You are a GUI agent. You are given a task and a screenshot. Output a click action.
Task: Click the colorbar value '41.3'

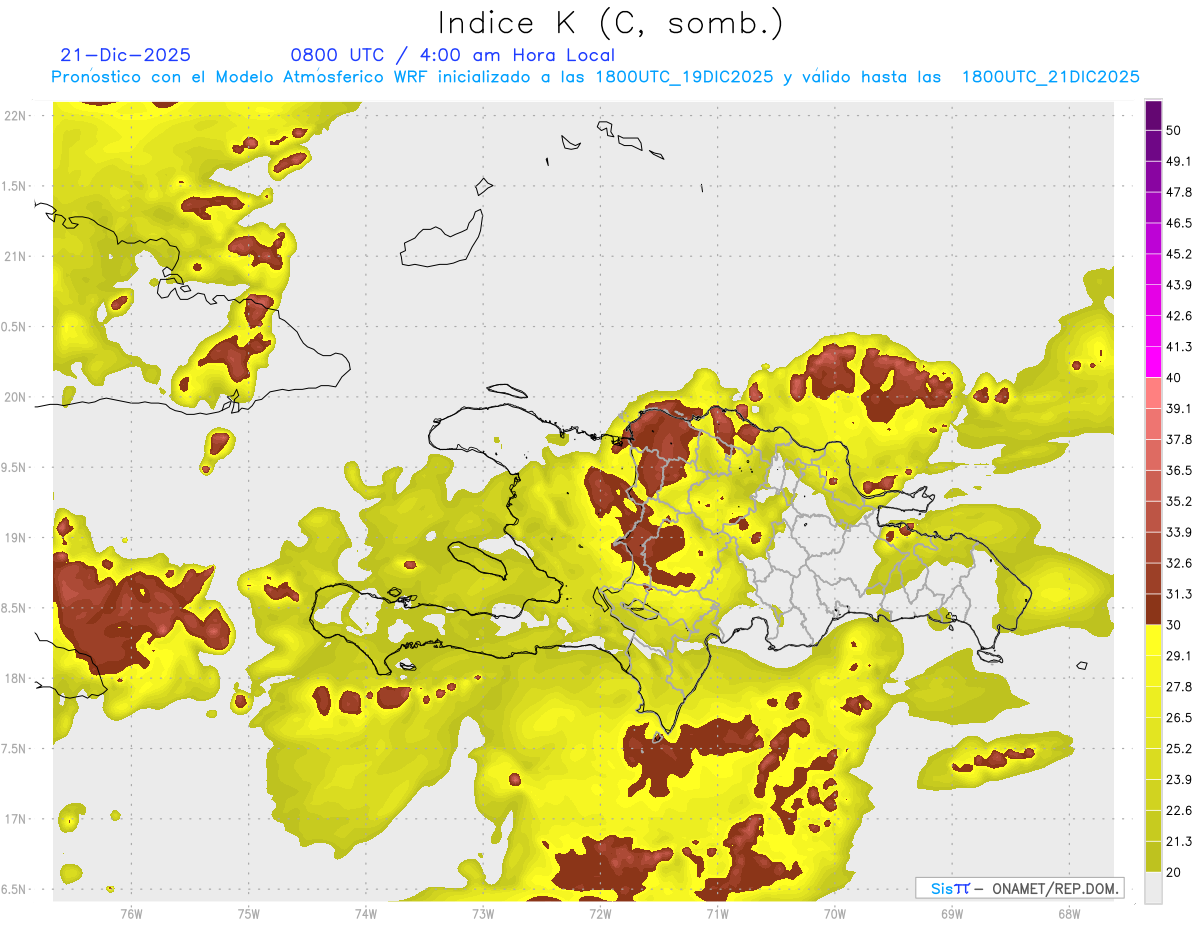(x=1178, y=347)
